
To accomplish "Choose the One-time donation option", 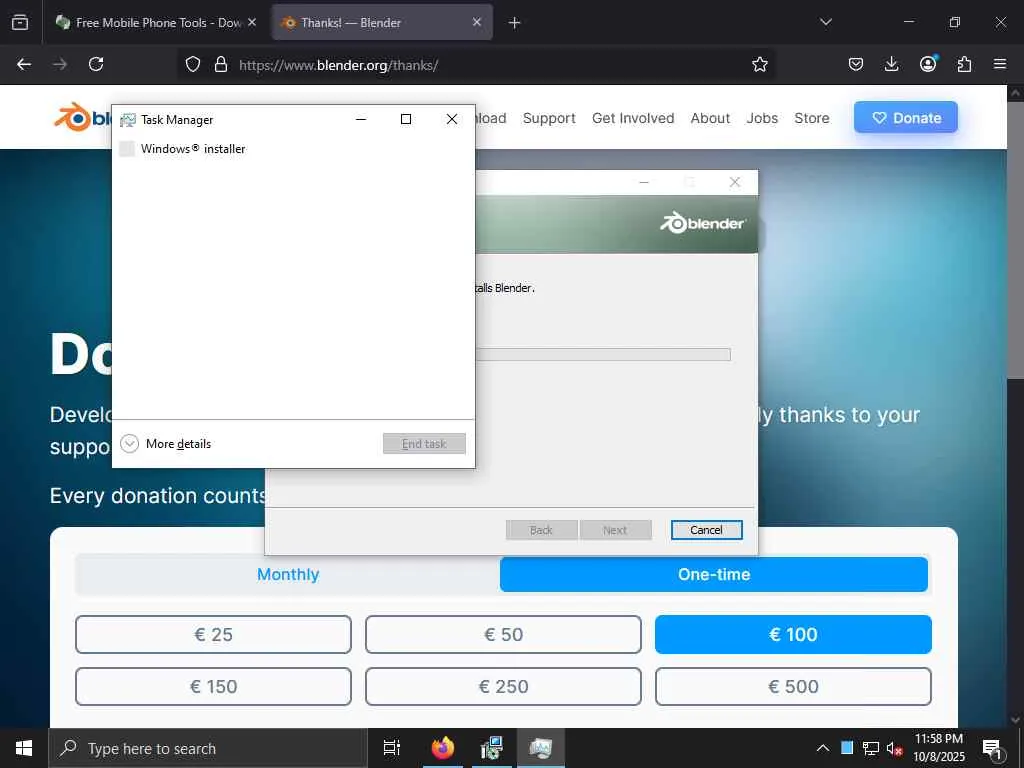I will [714, 575].
